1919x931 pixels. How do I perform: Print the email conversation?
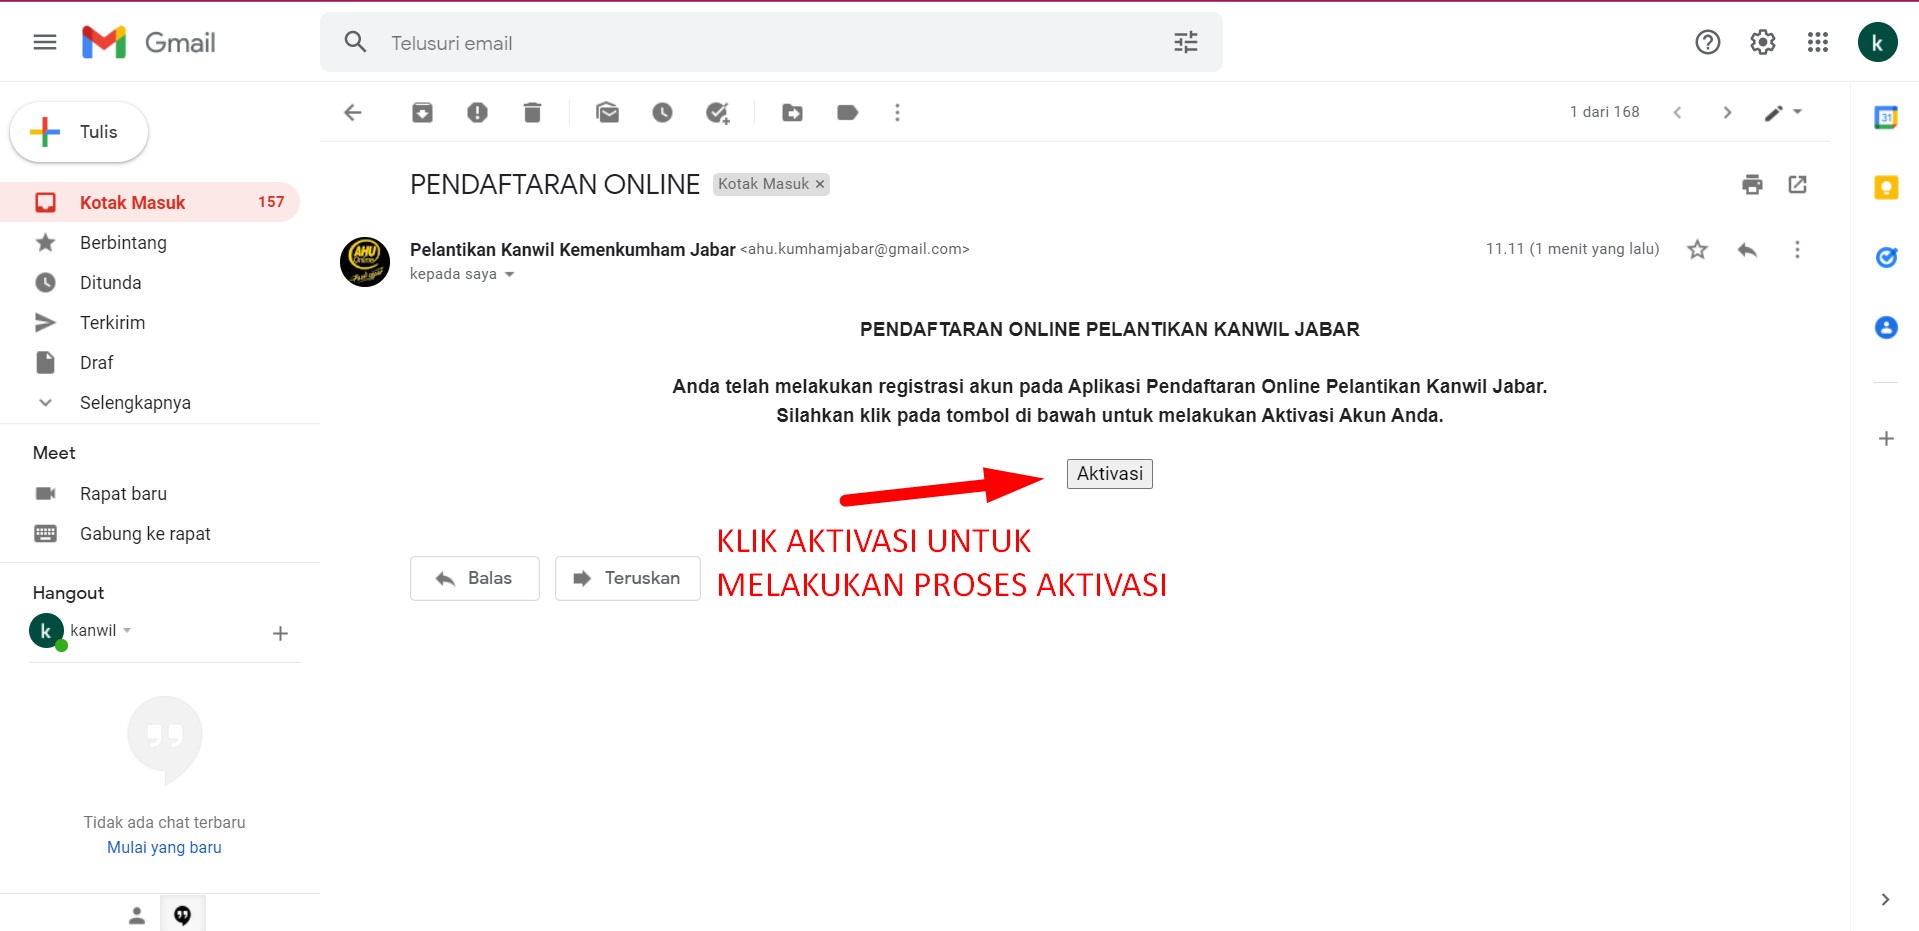click(1752, 185)
